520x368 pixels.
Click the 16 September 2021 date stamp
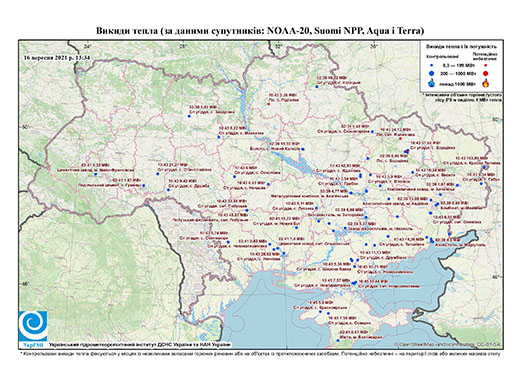pyautogui.click(x=57, y=57)
